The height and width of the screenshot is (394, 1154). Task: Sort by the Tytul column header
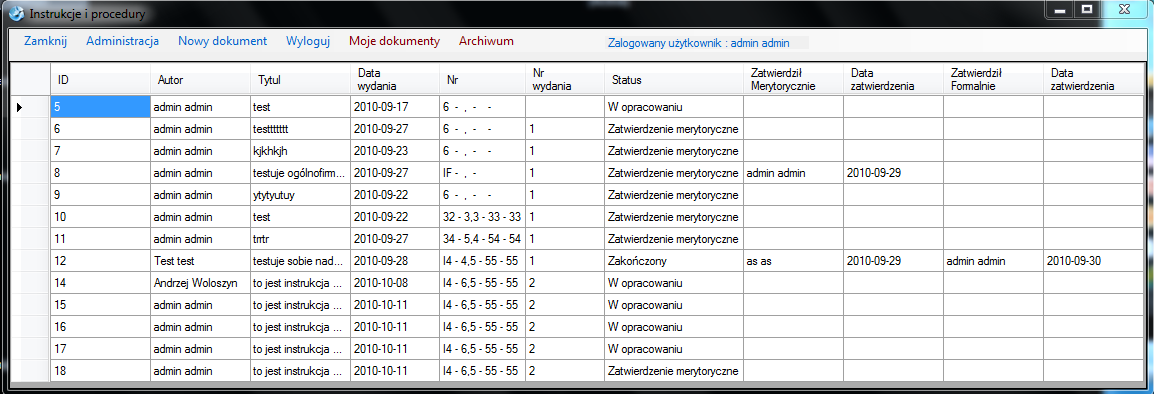[300, 79]
